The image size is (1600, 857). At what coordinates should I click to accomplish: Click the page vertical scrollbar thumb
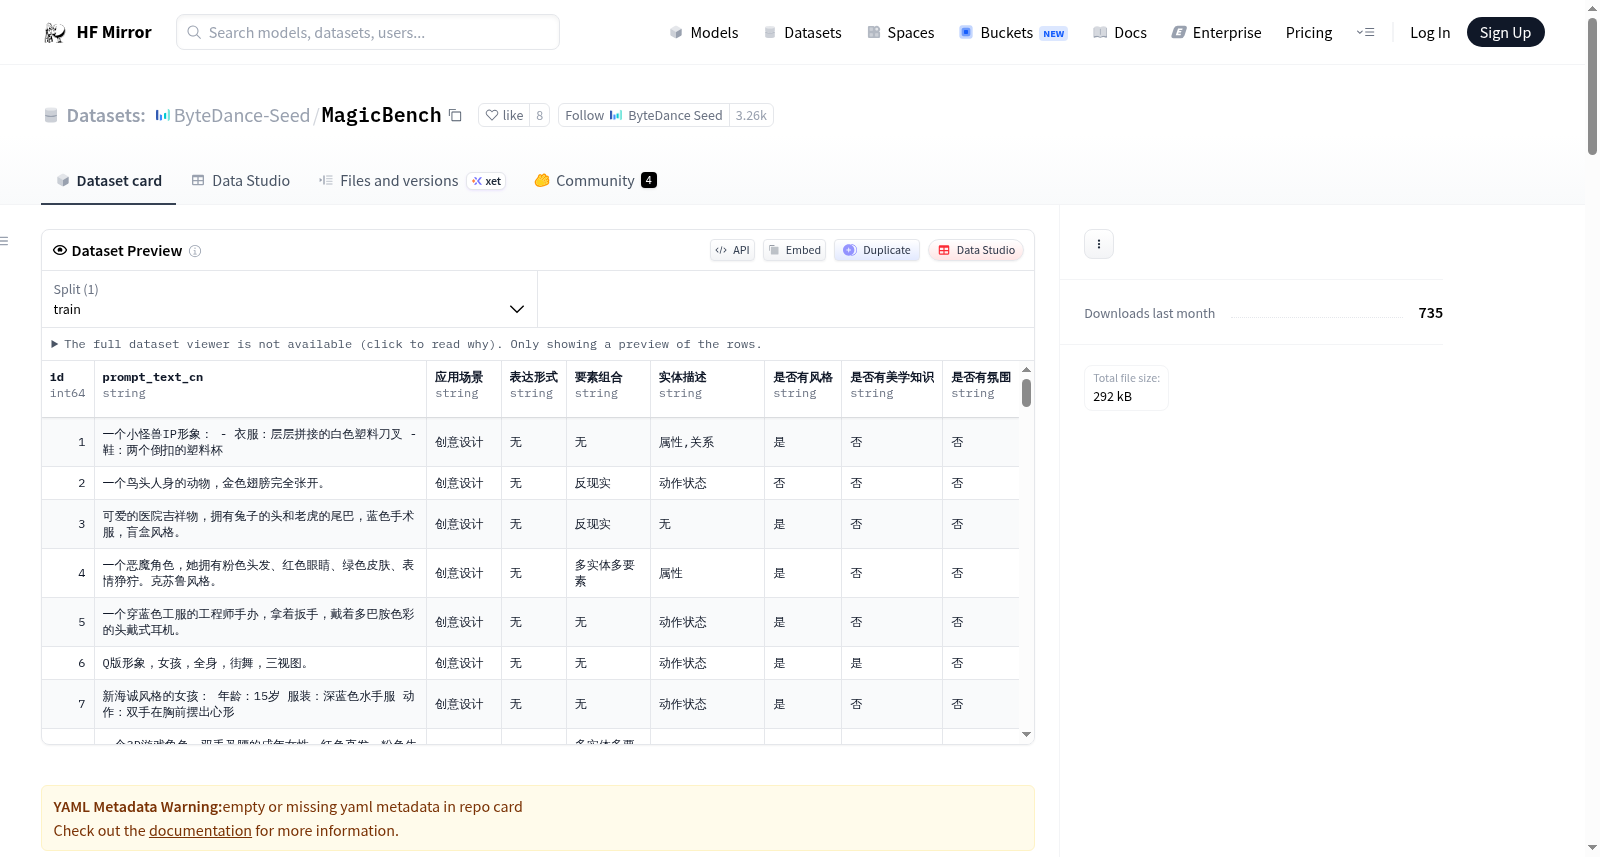1592,86
